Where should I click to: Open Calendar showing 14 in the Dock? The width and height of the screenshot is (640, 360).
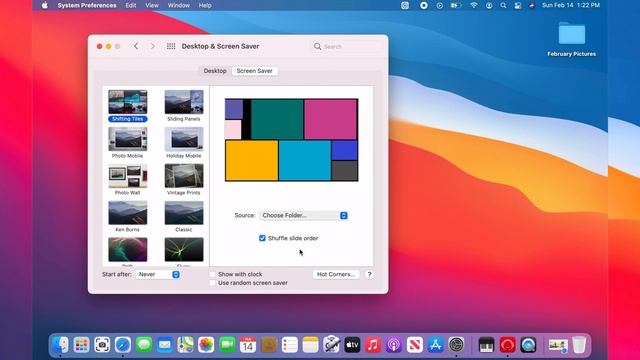click(248, 345)
